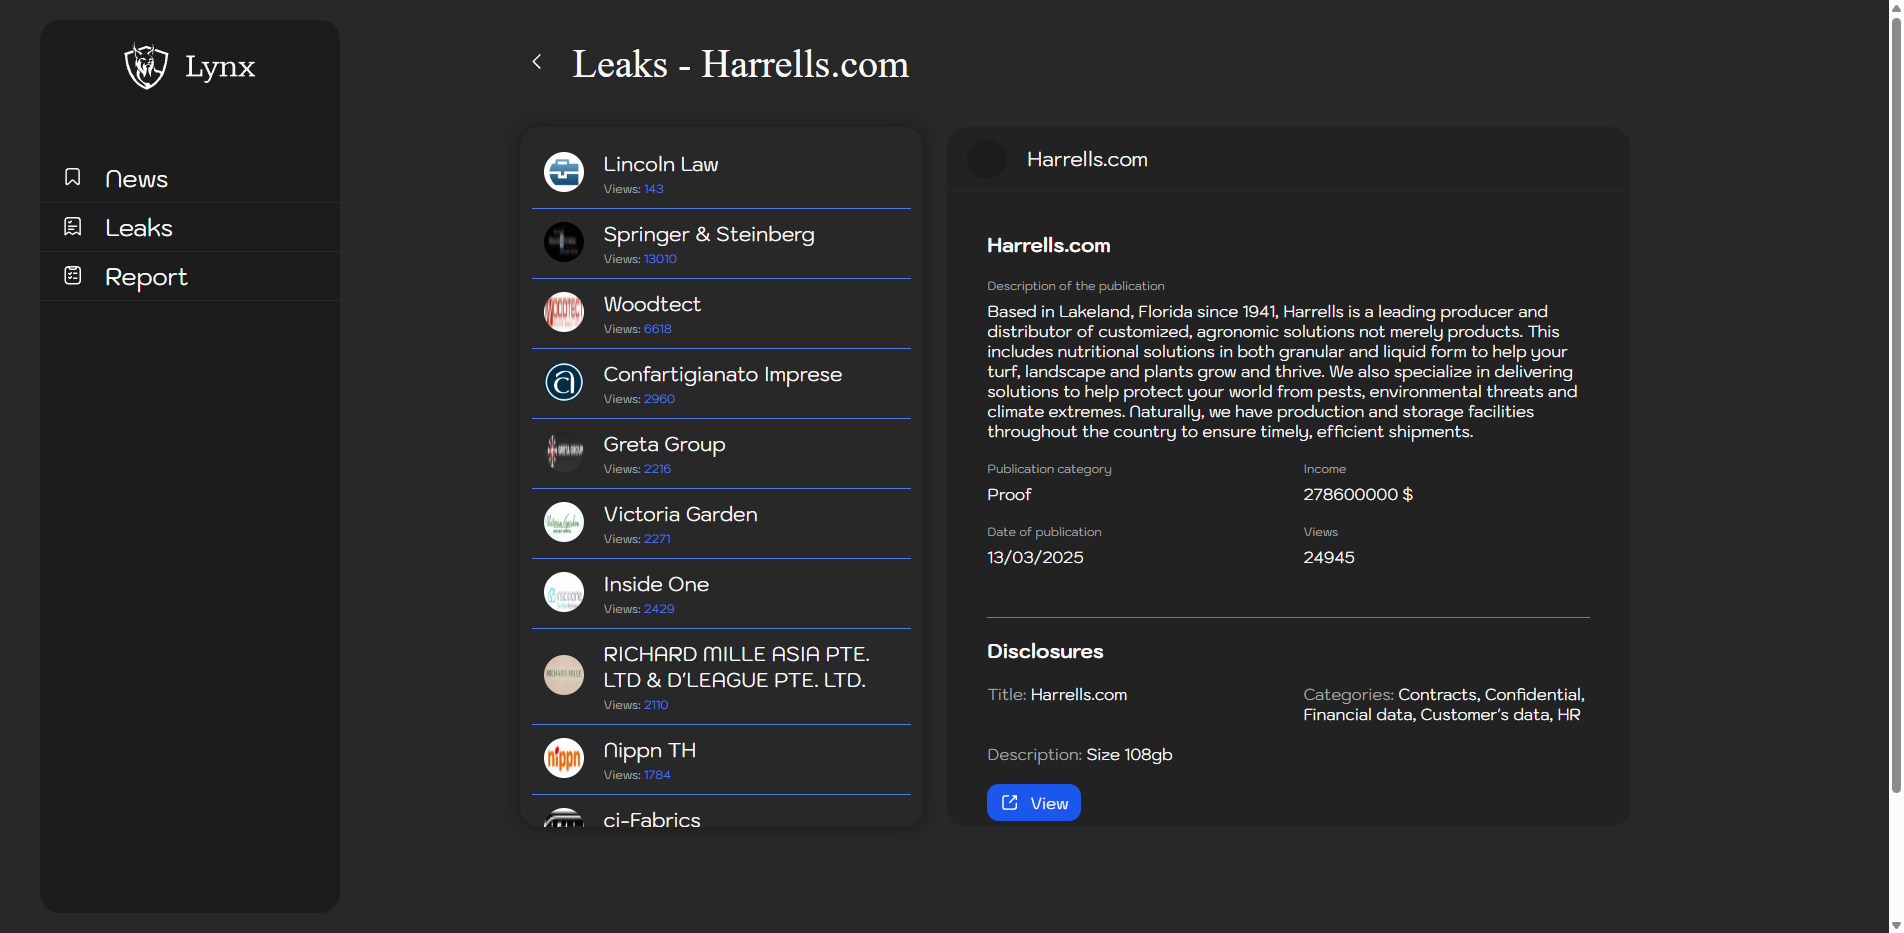The height and width of the screenshot is (933, 1904).
Task: Open the Leaks sidebar menu item
Action: pyautogui.click(x=139, y=228)
